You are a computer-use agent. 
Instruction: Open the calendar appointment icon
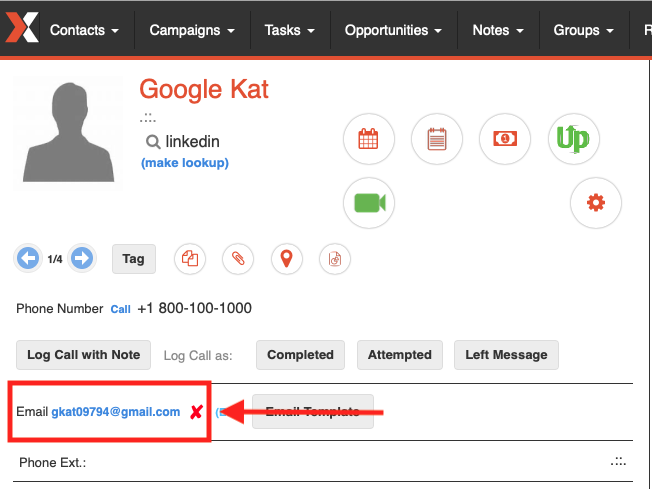tap(368, 139)
